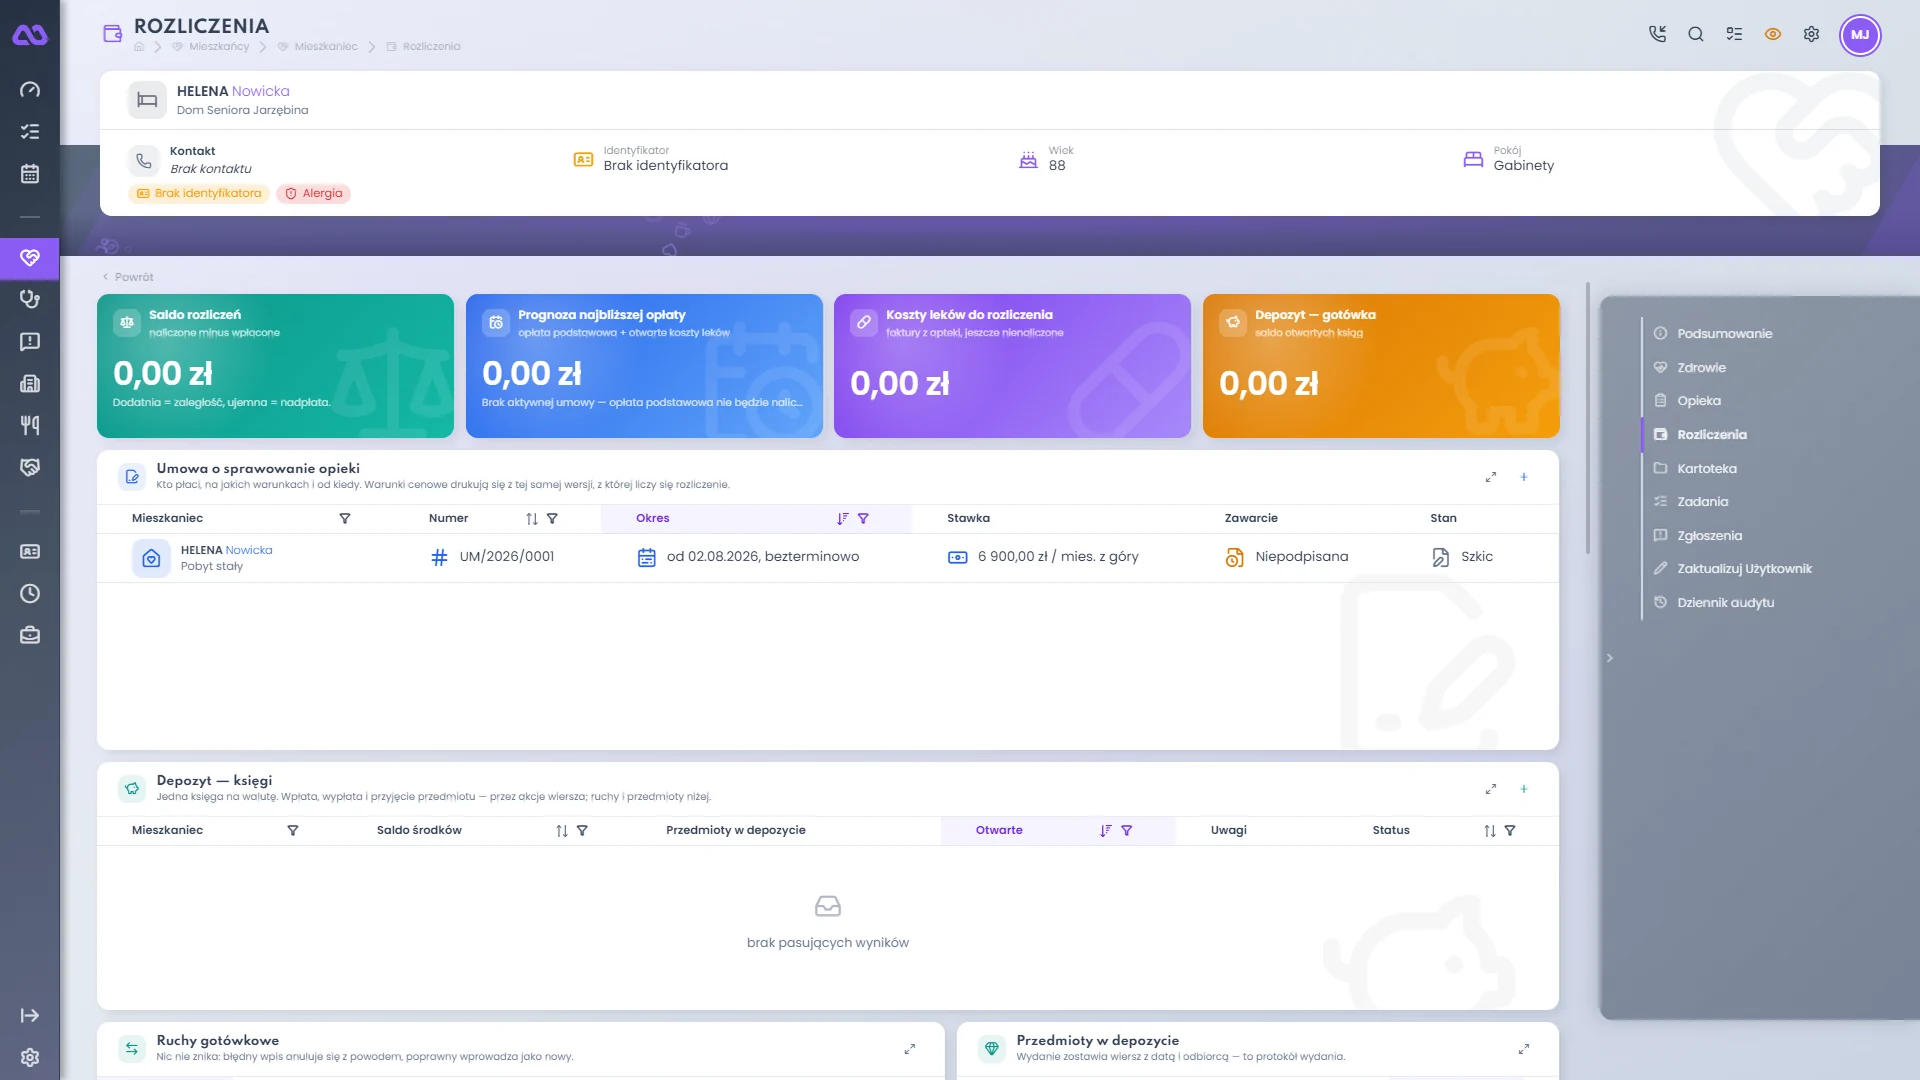Expand the Ruchy gotówkowe panel
The height and width of the screenshot is (1080, 1920).
(x=910, y=1049)
